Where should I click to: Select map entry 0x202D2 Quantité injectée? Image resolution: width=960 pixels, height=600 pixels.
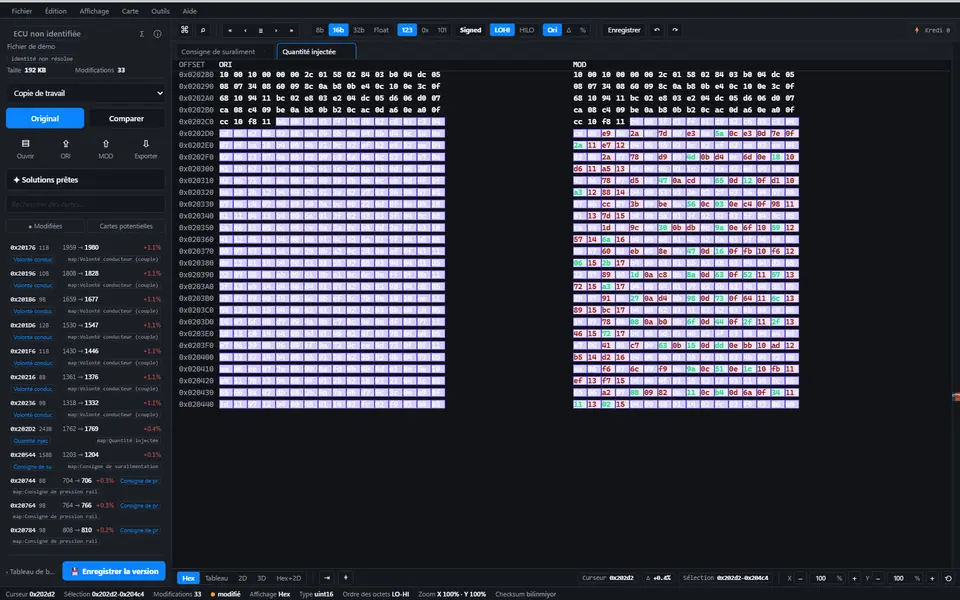coord(86,434)
